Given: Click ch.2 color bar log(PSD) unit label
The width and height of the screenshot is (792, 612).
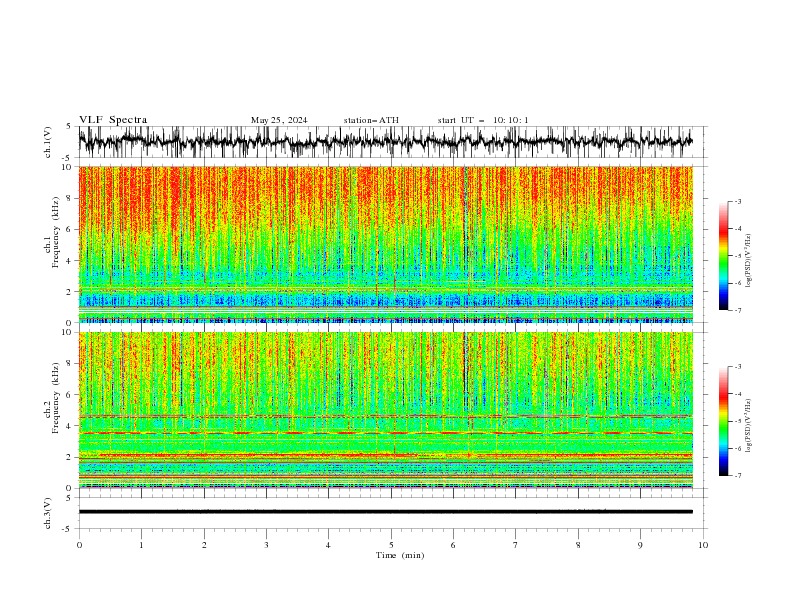Looking at the screenshot, I should tap(748, 425).
